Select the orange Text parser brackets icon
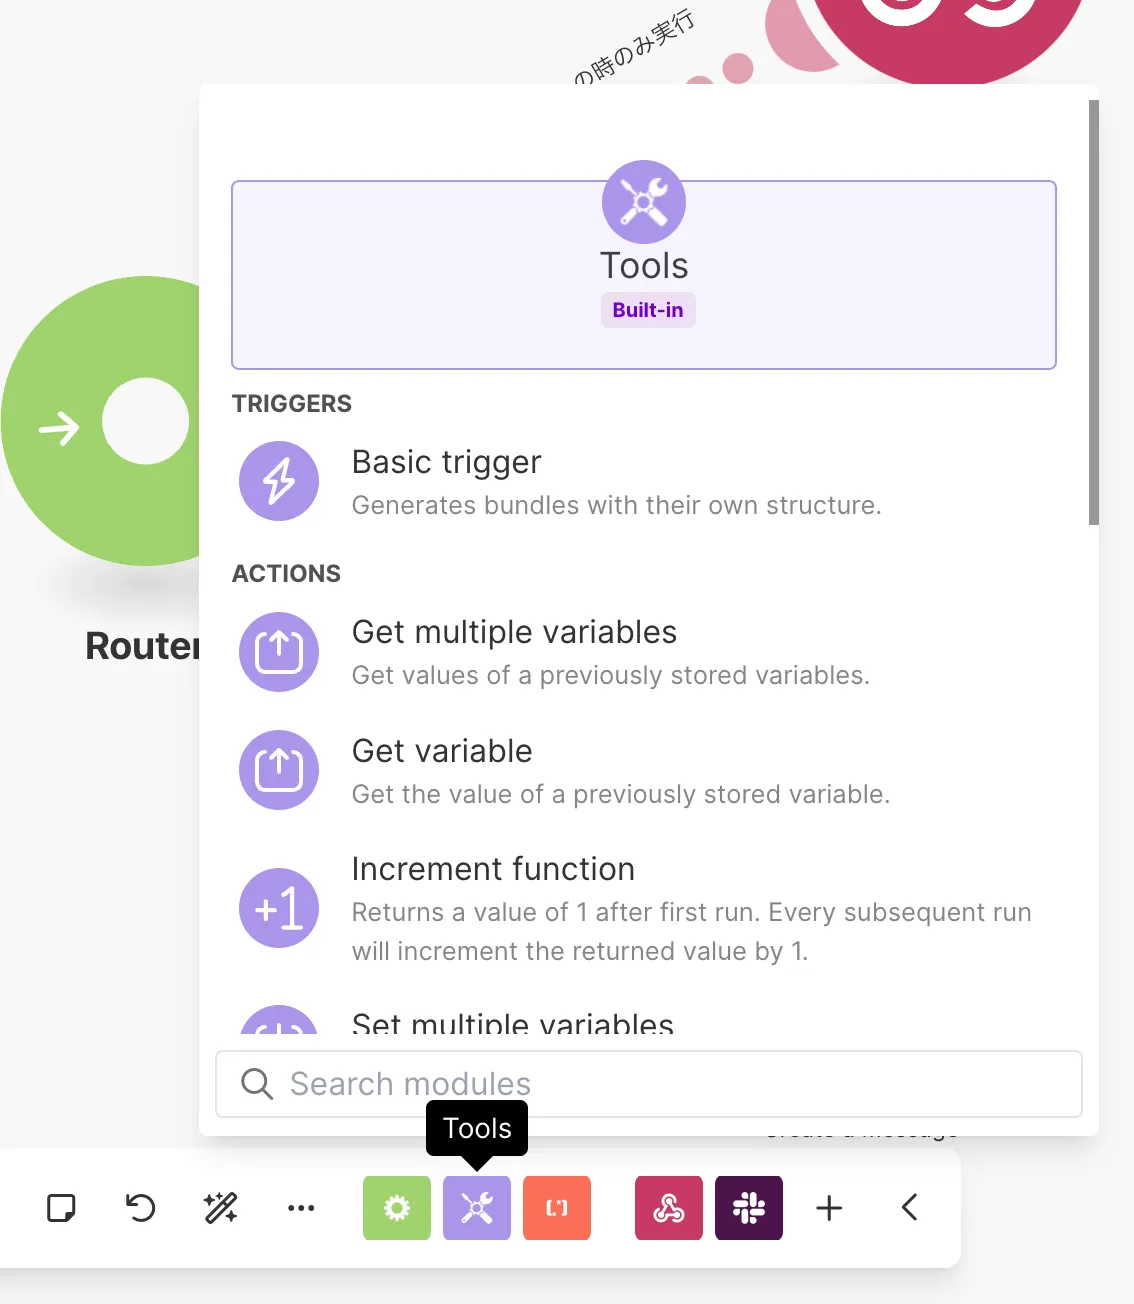1134x1304 pixels. [x=557, y=1208]
